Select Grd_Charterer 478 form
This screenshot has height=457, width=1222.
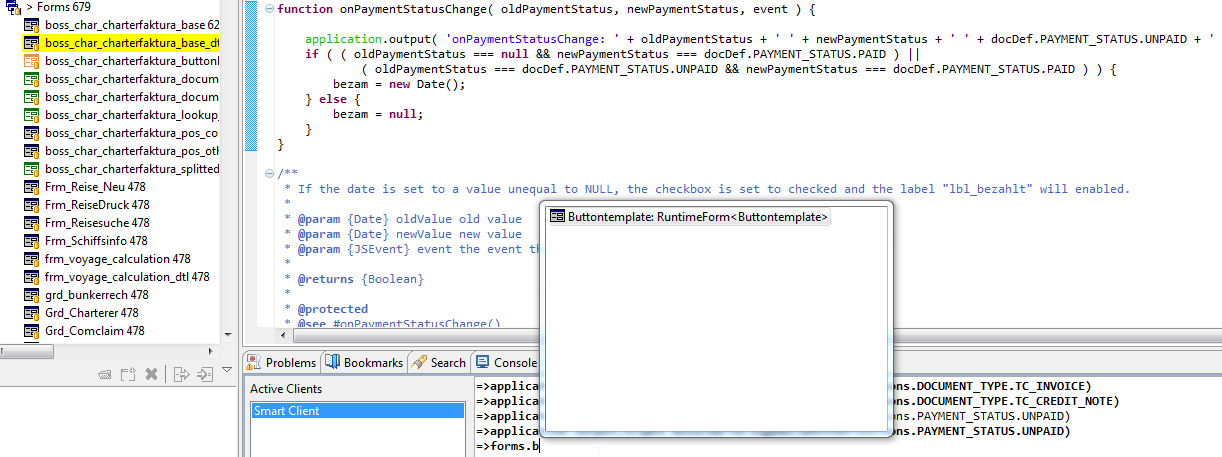click(94, 313)
